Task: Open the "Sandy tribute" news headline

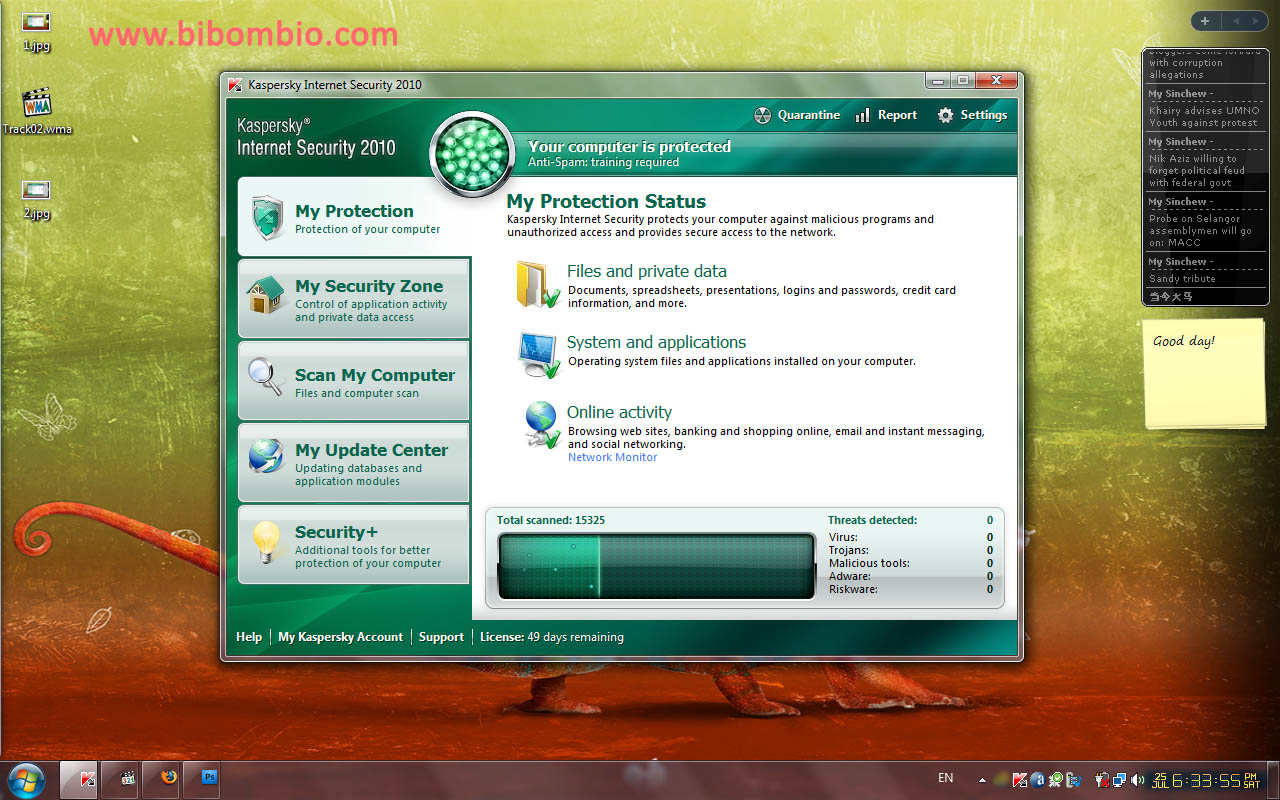Action: pyautogui.click(x=1182, y=279)
